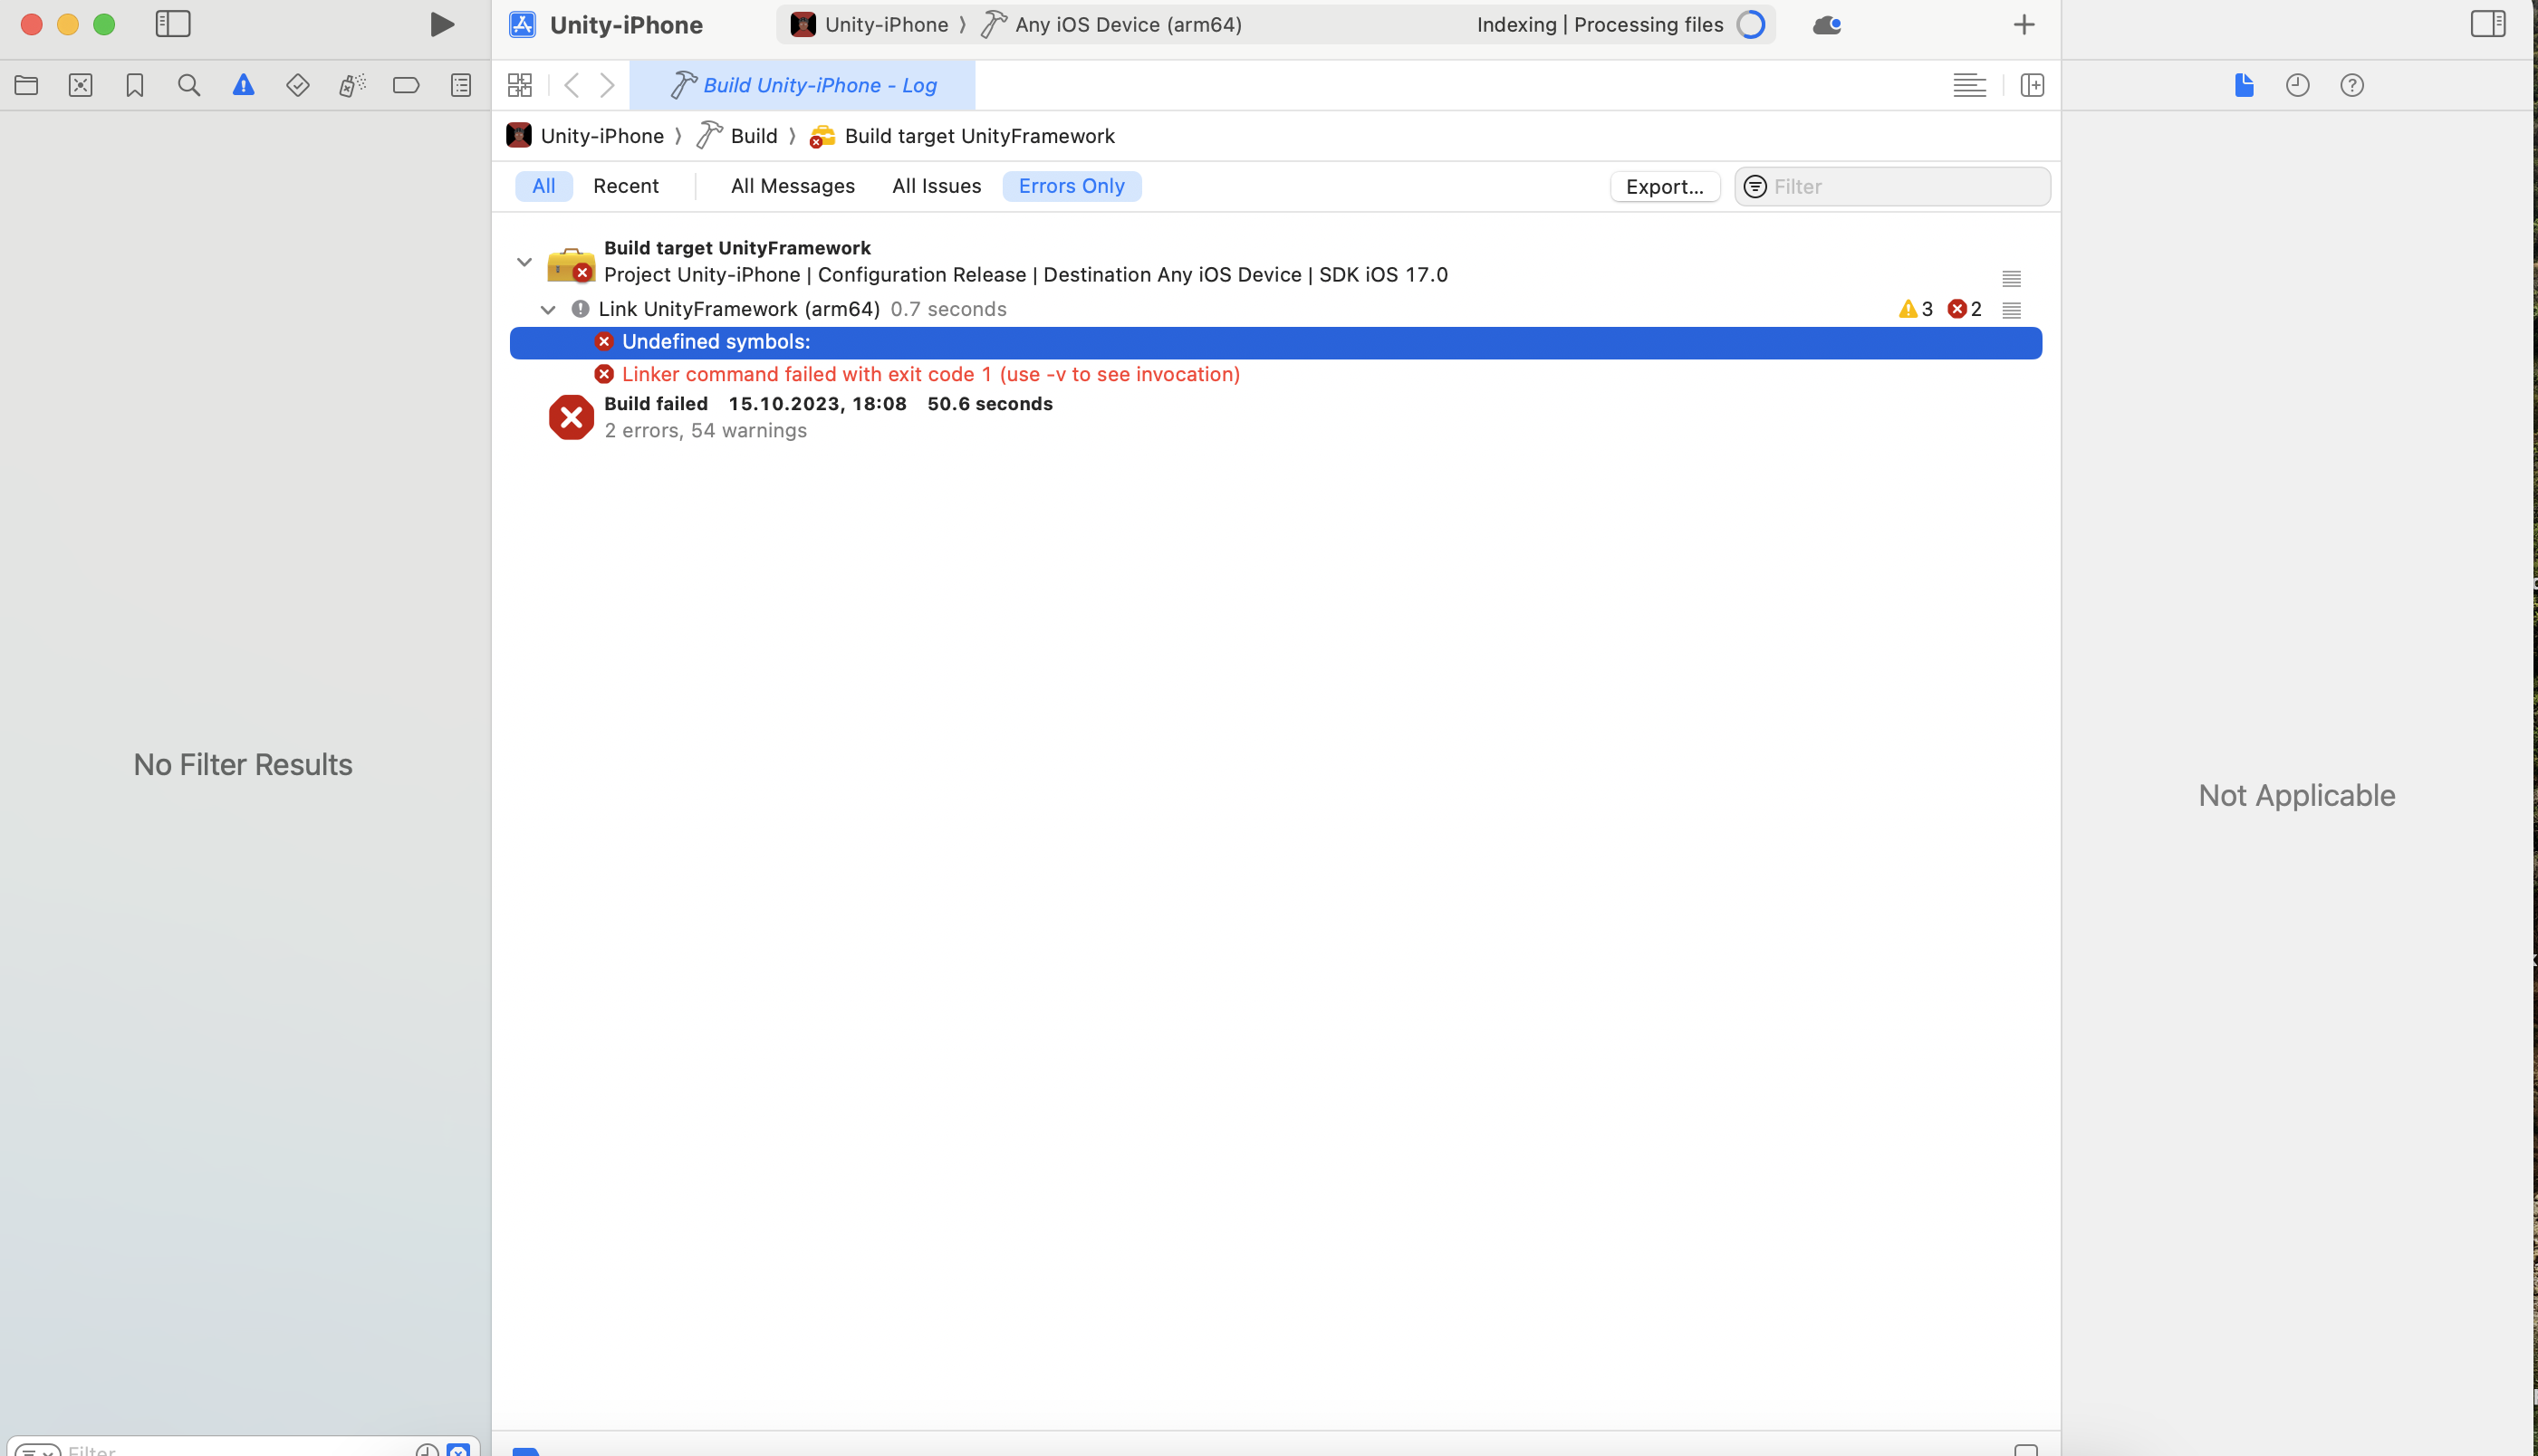Image resolution: width=2538 pixels, height=1456 pixels.
Task: Show the History inspector clock icon
Action: pyautogui.click(x=2297, y=85)
